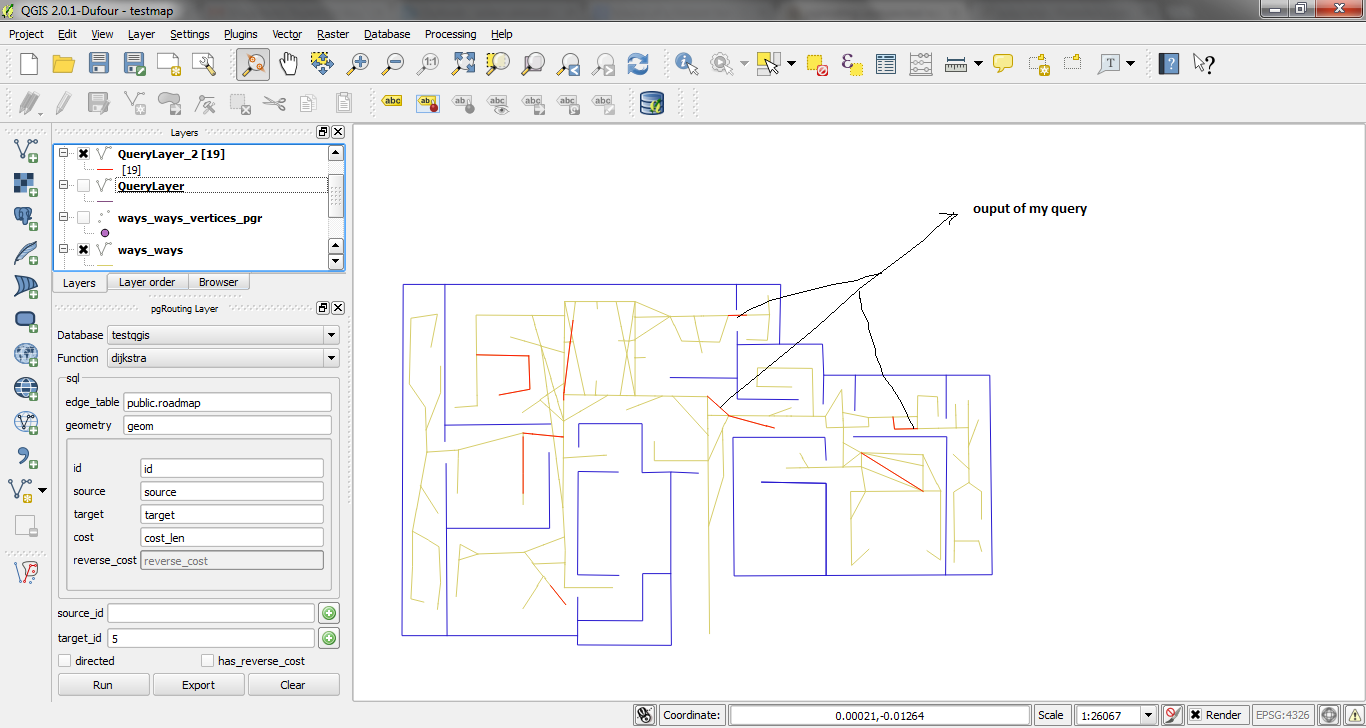Refresh the map canvas icon
The width and height of the screenshot is (1366, 728).
tap(637, 65)
